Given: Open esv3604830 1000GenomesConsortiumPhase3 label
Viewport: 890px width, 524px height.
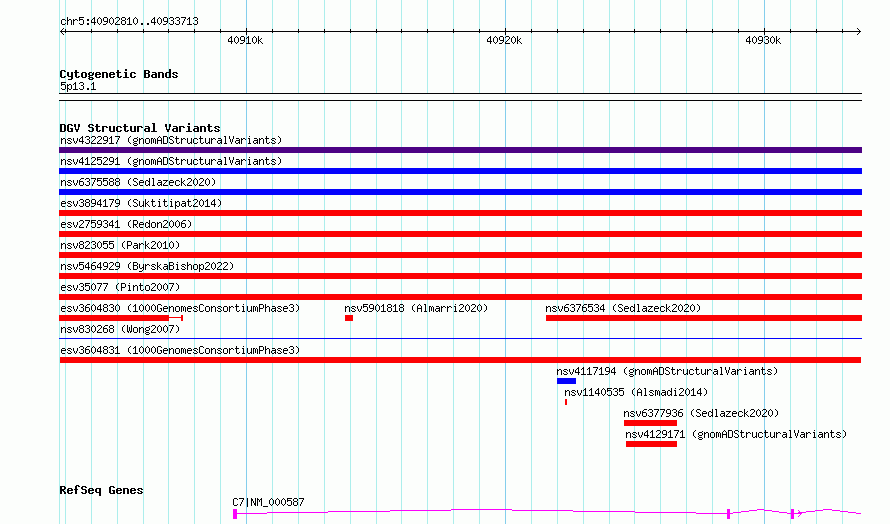Looking at the screenshot, I should [x=180, y=308].
